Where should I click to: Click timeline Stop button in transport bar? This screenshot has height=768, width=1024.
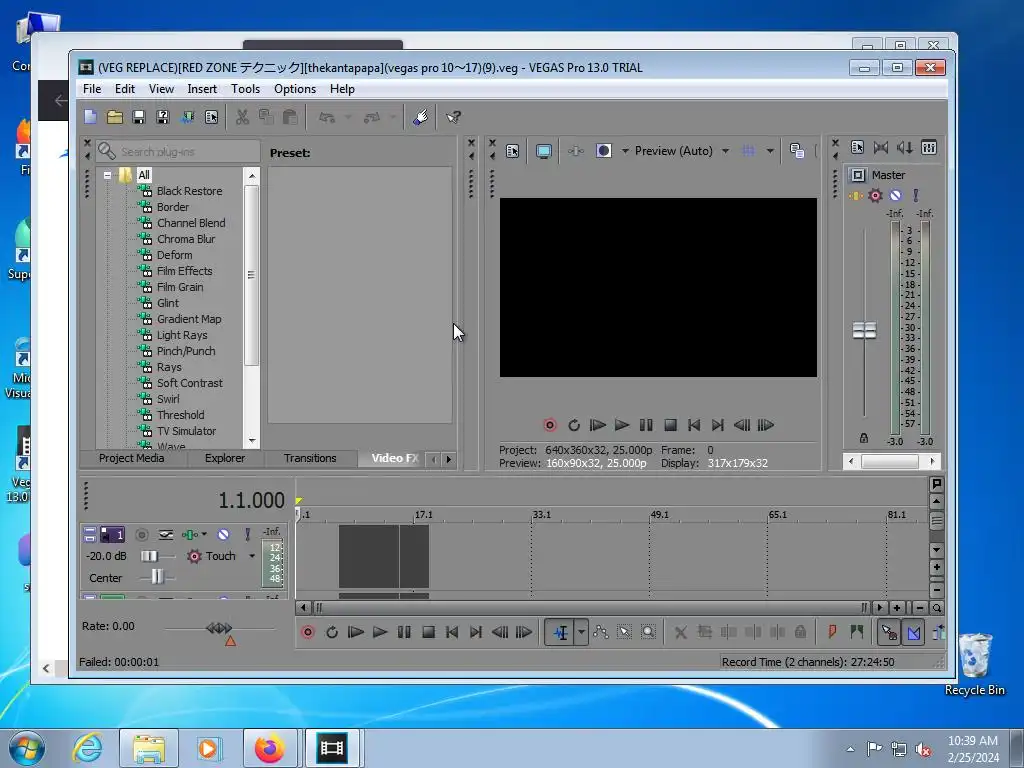[x=428, y=632]
